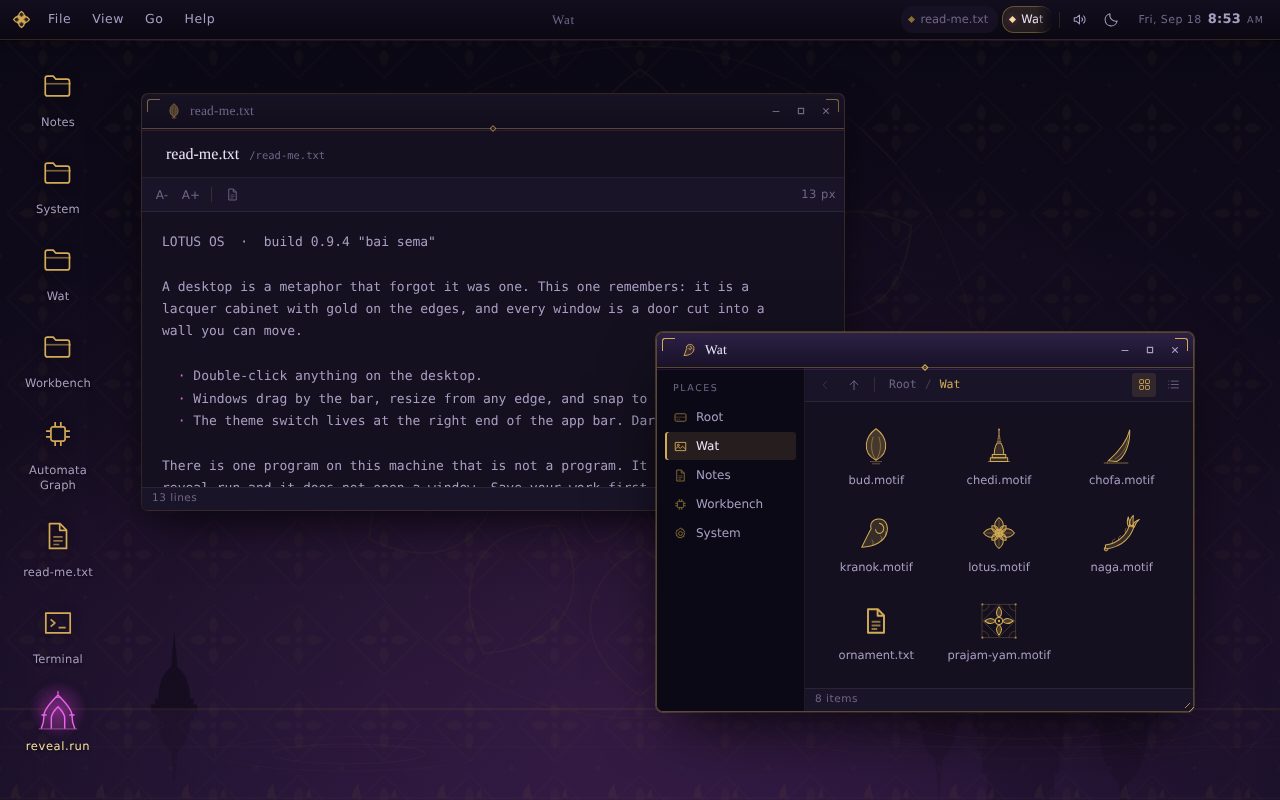The width and height of the screenshot is (1280, 800).
Task: Select Wat in the Places sidebar
Action: [730, 446]
